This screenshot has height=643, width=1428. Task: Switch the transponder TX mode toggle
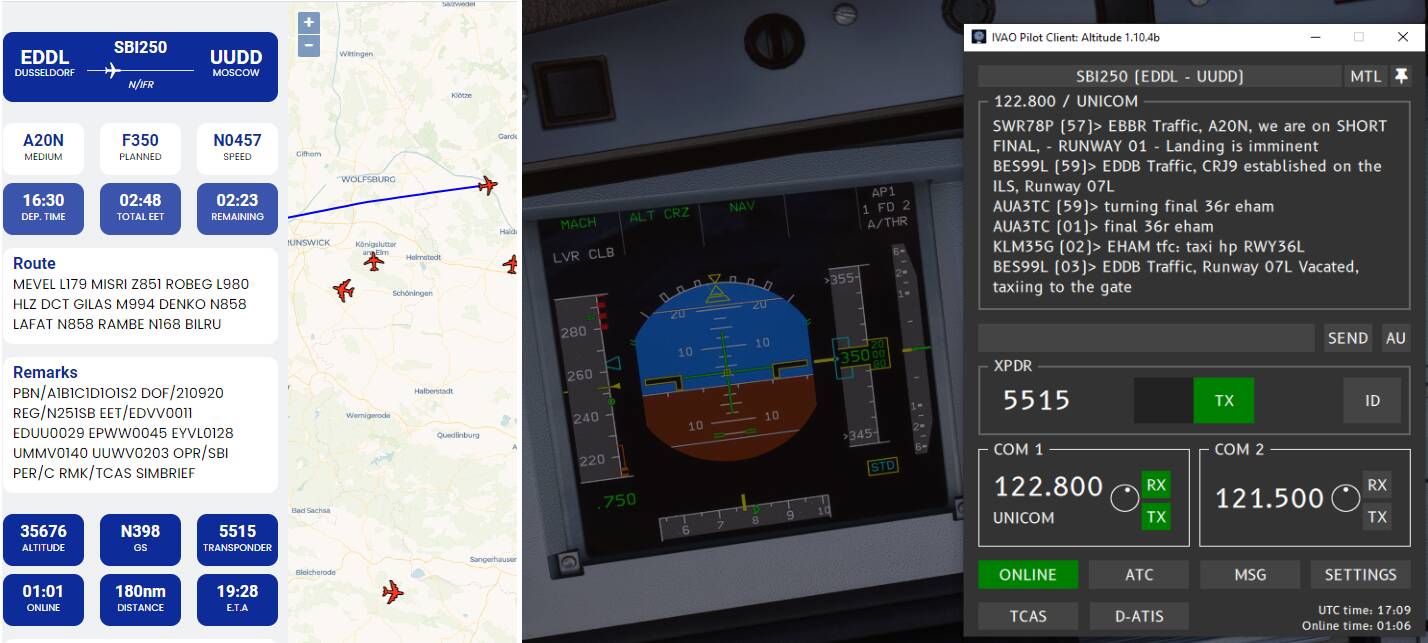(x=1223, y=400)
